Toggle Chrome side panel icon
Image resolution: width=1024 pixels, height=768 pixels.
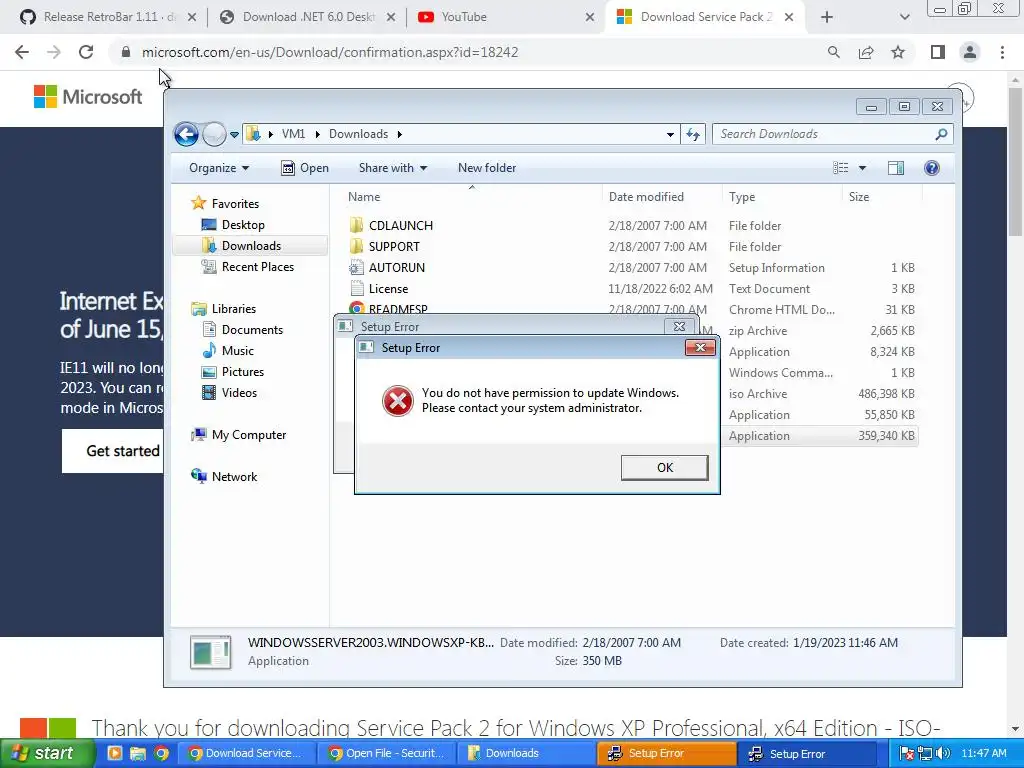coord(938,52)
